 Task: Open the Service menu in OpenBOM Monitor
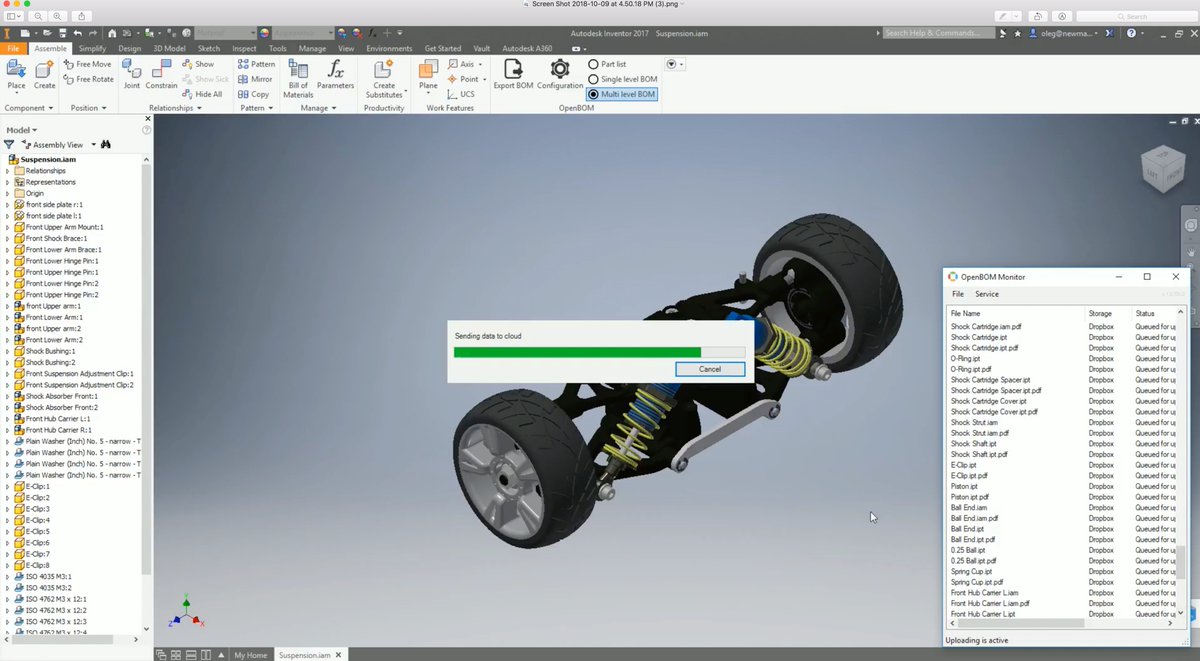[987, 294]
